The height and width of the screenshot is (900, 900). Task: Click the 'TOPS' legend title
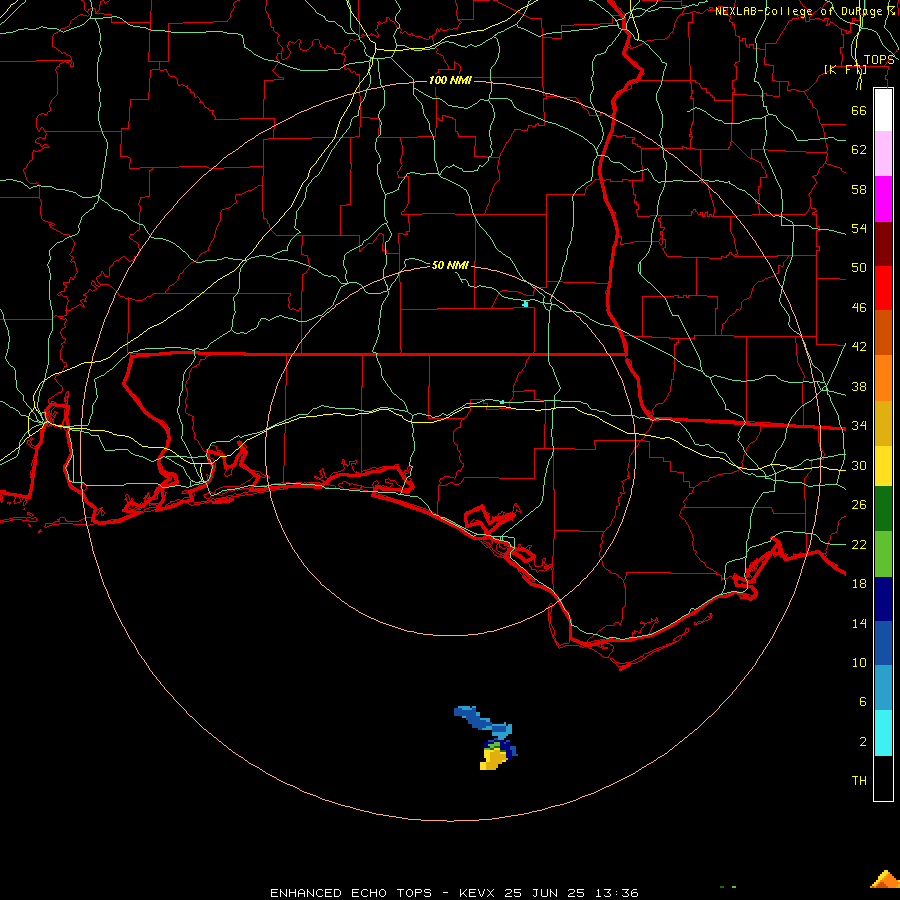tap(879, 60)
